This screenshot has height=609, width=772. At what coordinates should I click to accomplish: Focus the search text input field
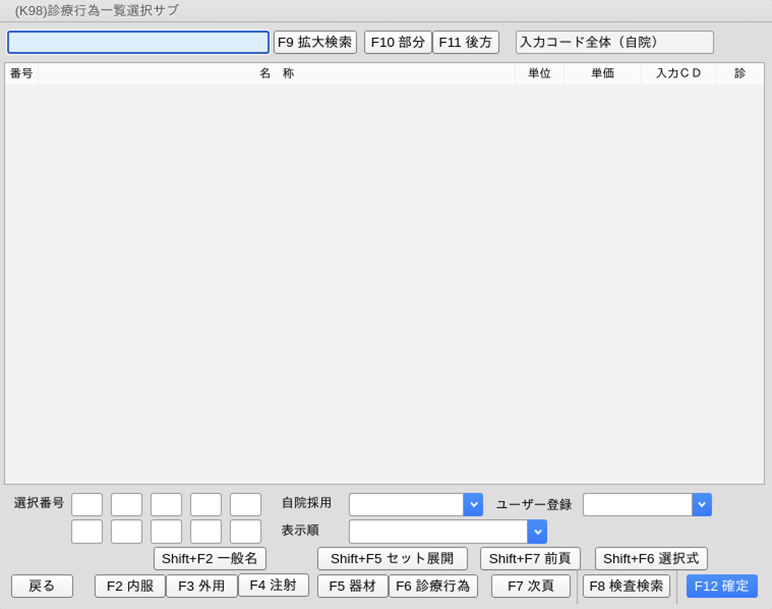pos(138,42)
